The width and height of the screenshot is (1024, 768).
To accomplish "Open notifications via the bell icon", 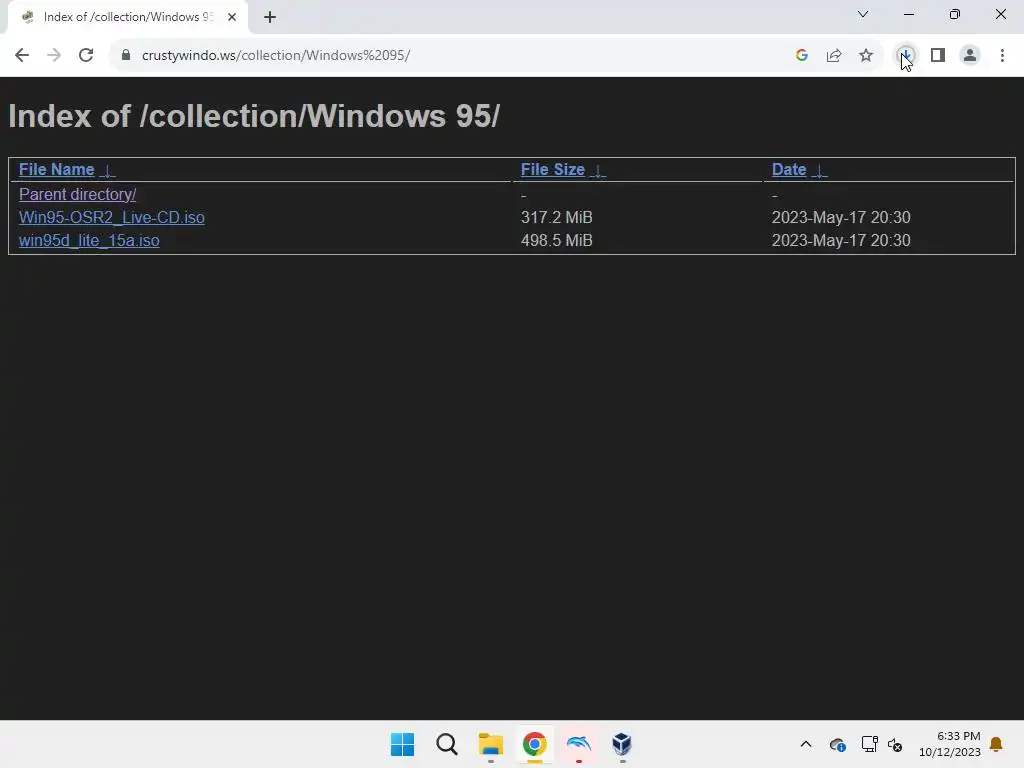I will [996, 744].
